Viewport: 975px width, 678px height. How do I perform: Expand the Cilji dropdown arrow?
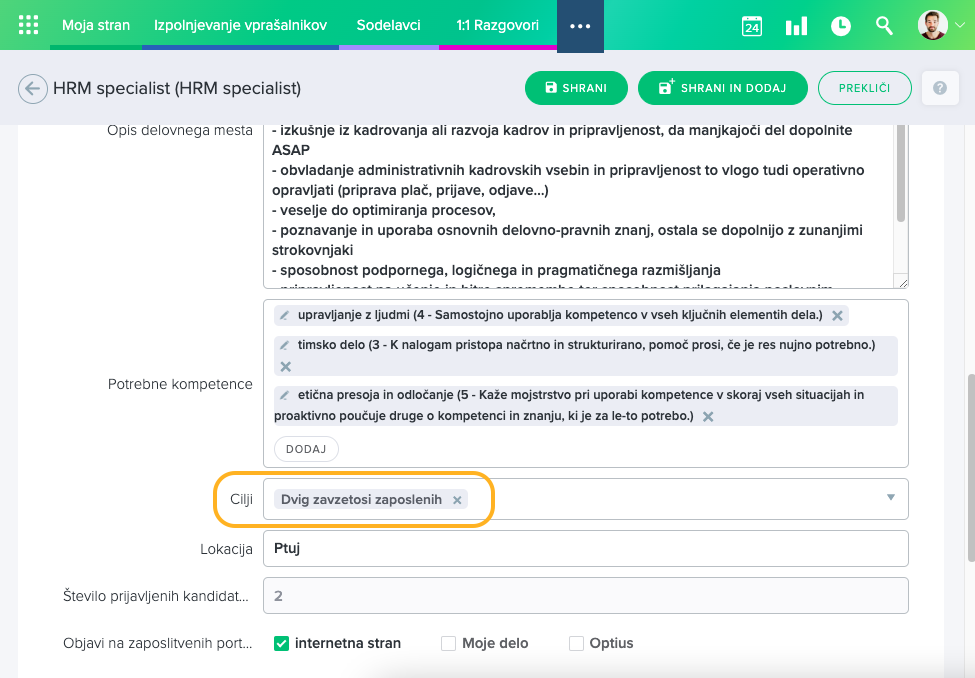tap(890, 498)
